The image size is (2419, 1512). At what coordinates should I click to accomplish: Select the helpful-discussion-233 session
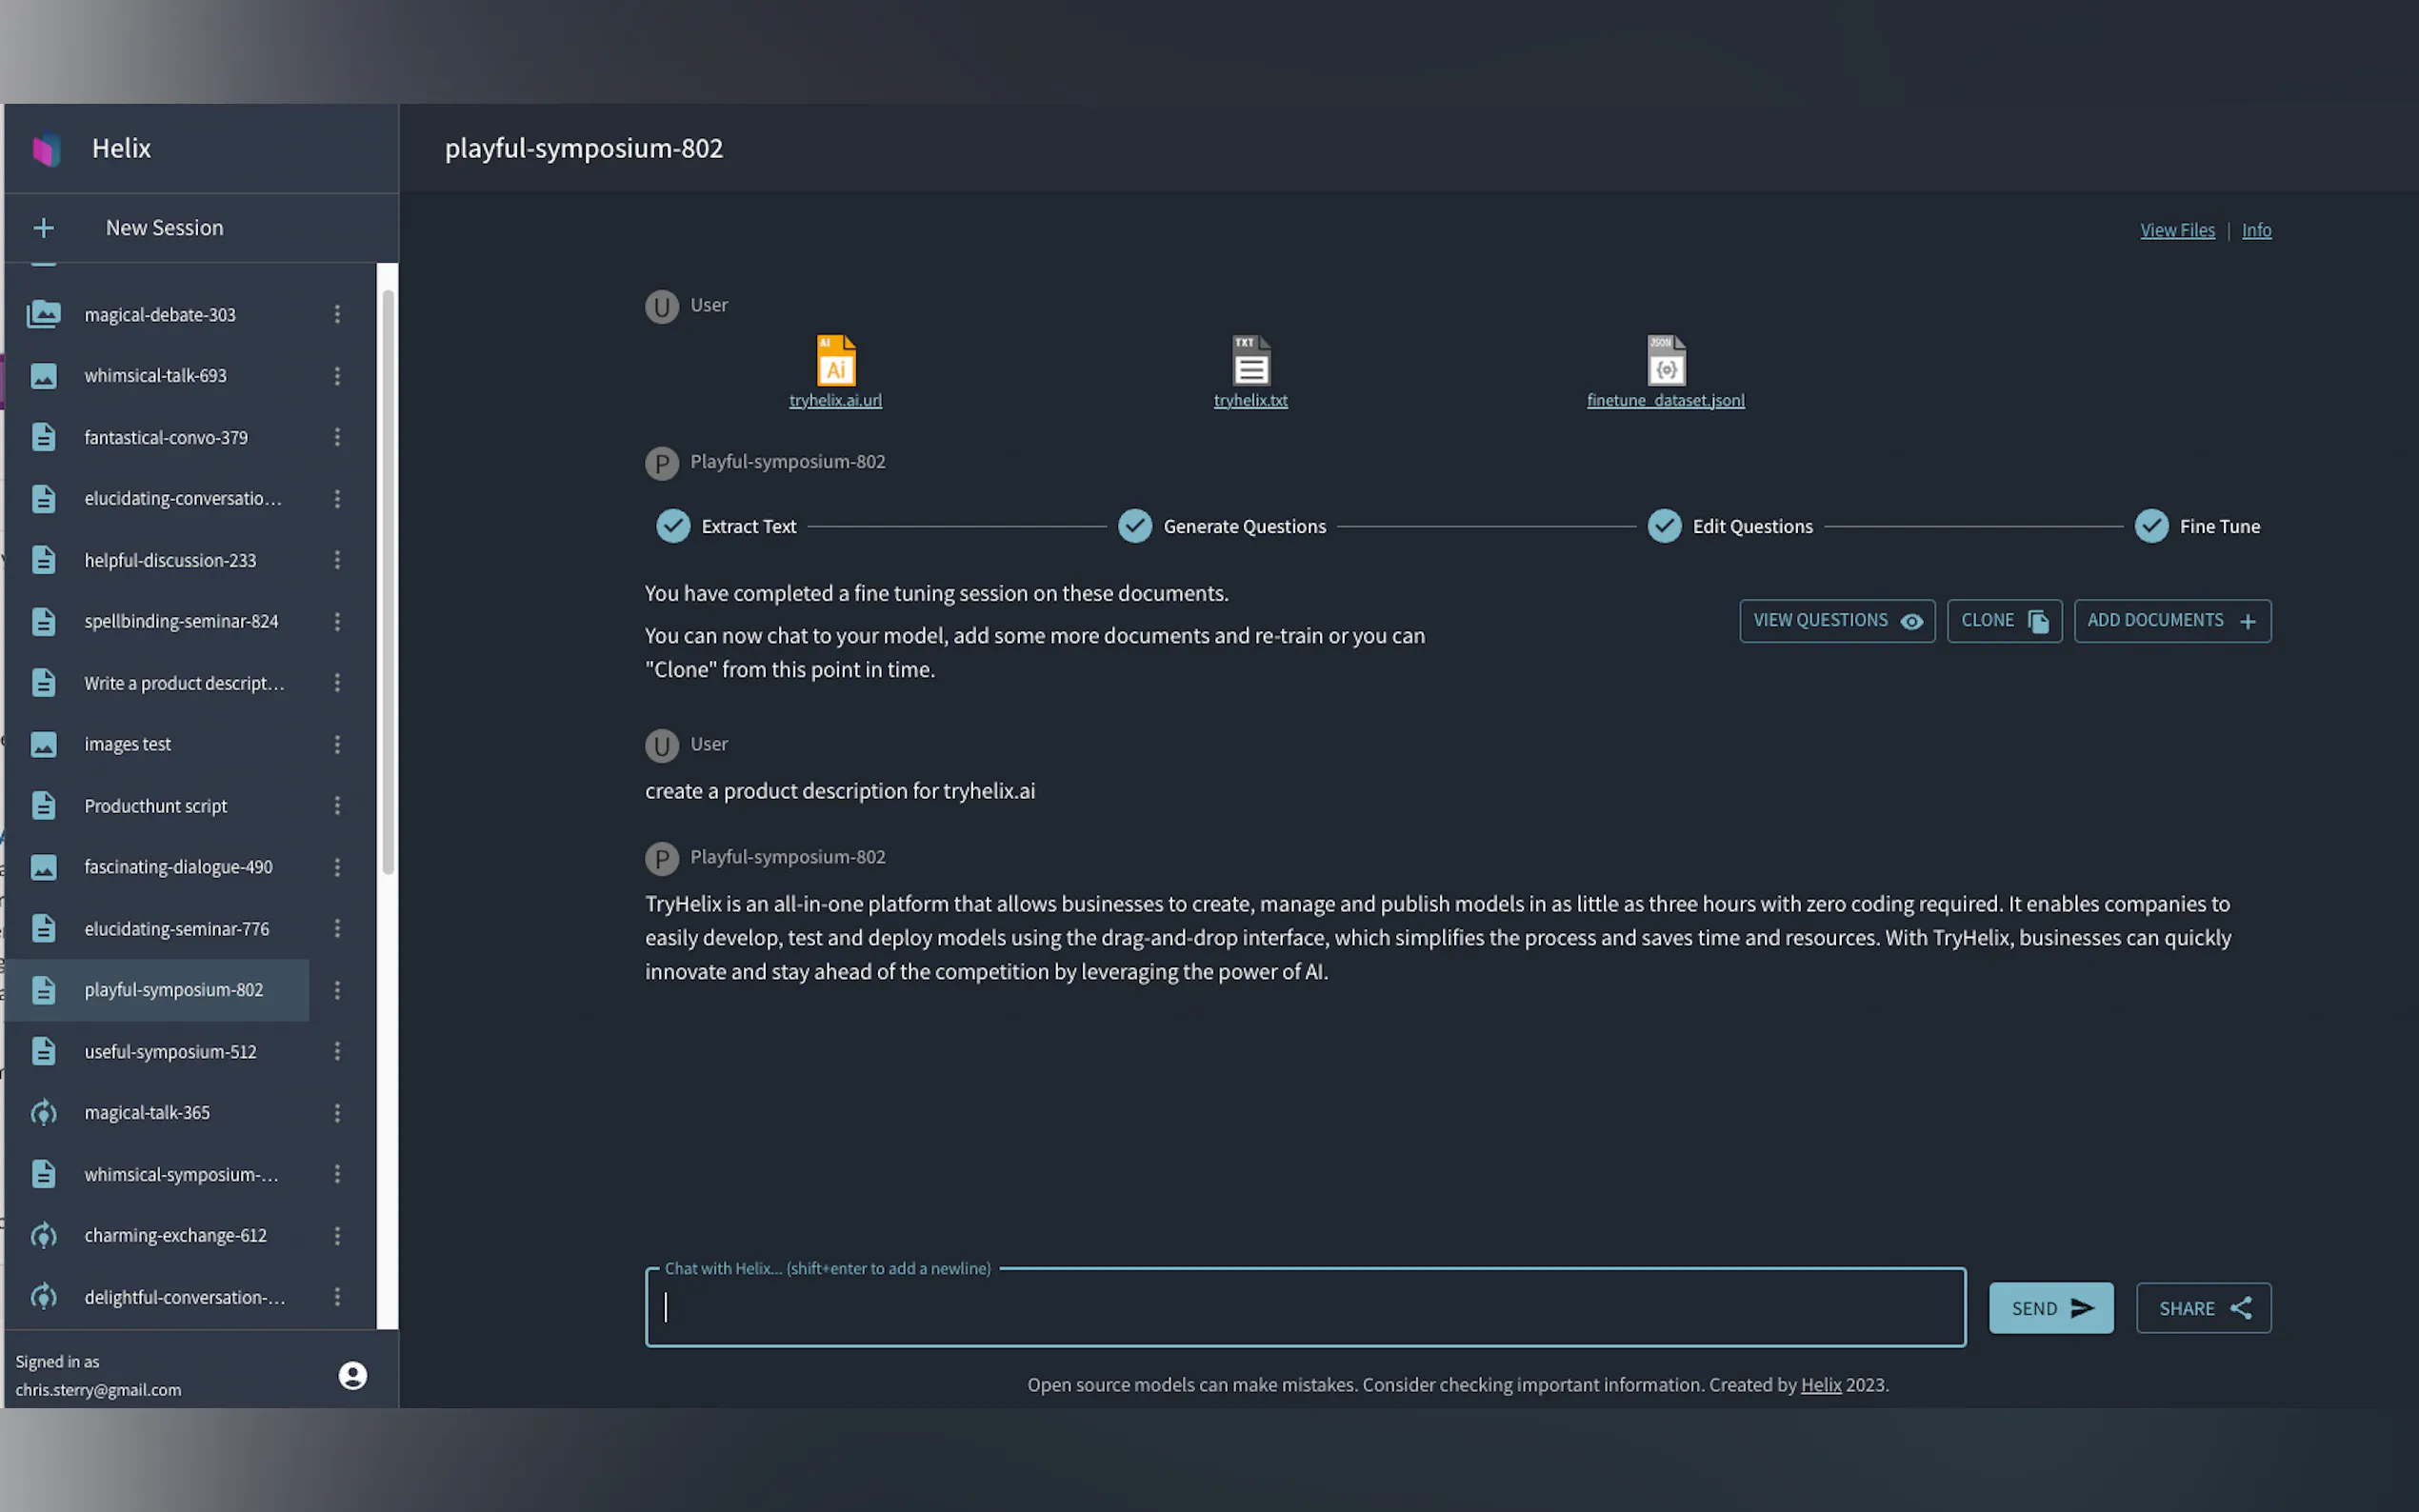170,560
